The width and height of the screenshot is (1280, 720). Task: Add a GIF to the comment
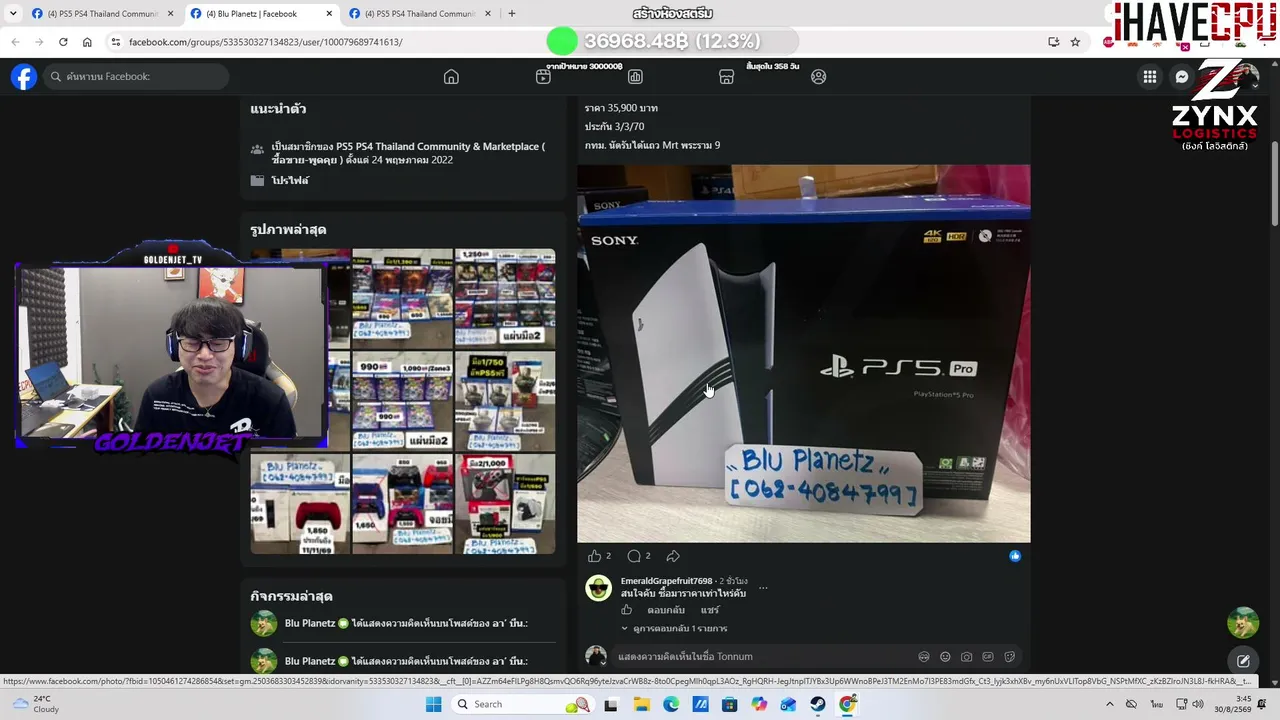coord(988,657)
